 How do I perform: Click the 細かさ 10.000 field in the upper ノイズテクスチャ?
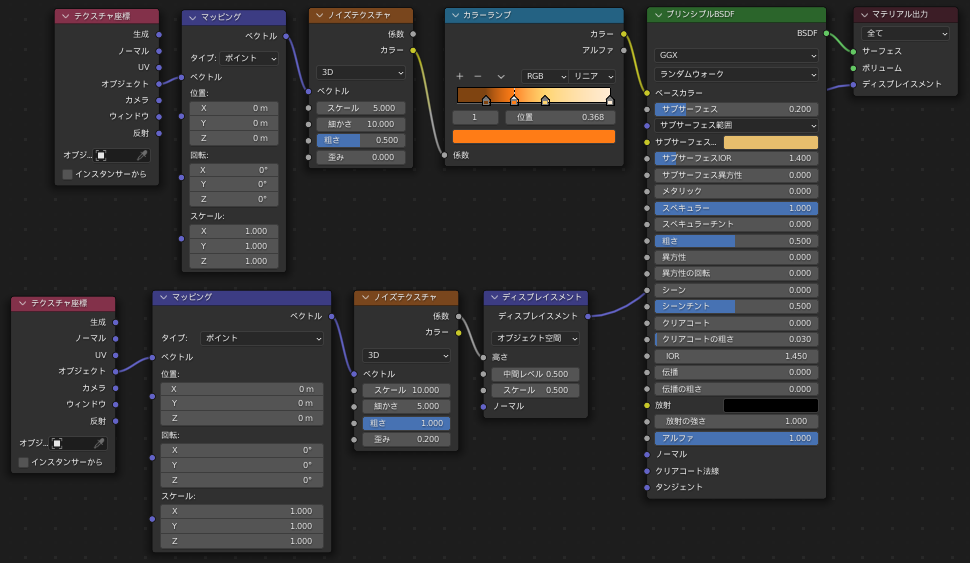tap(361, 124)
